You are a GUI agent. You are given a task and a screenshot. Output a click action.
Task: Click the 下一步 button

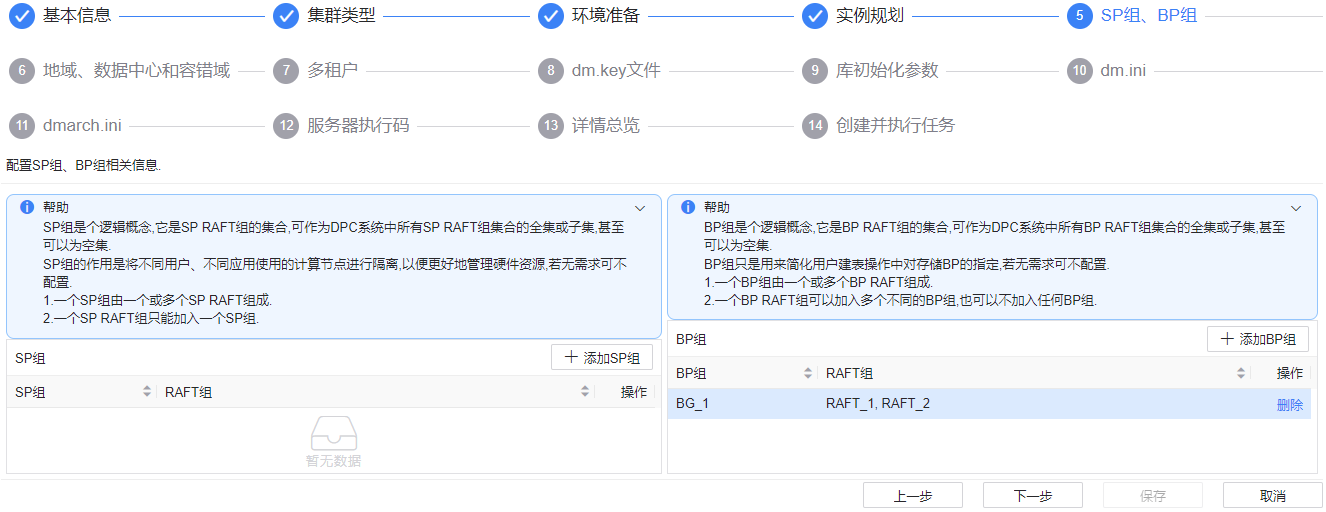click(x=1033, y=496)
